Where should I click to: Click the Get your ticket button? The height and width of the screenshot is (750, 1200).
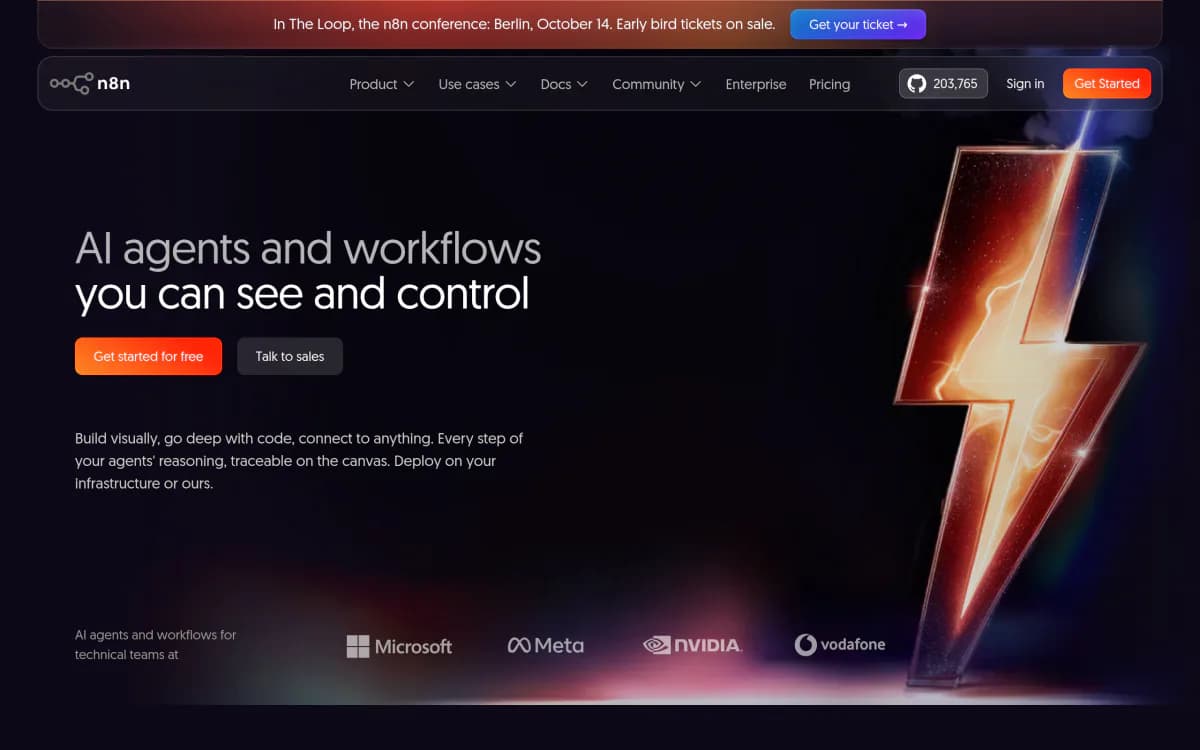(858, 24)
